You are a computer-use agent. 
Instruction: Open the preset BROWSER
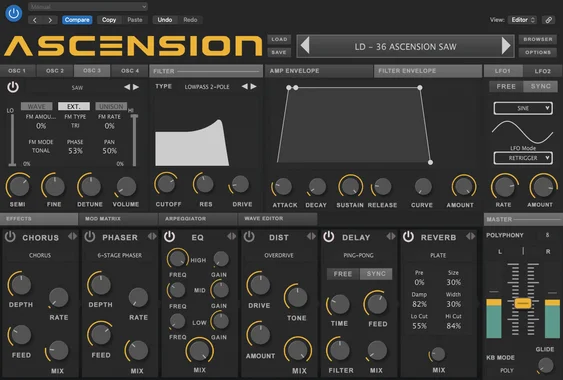point(538,40)
